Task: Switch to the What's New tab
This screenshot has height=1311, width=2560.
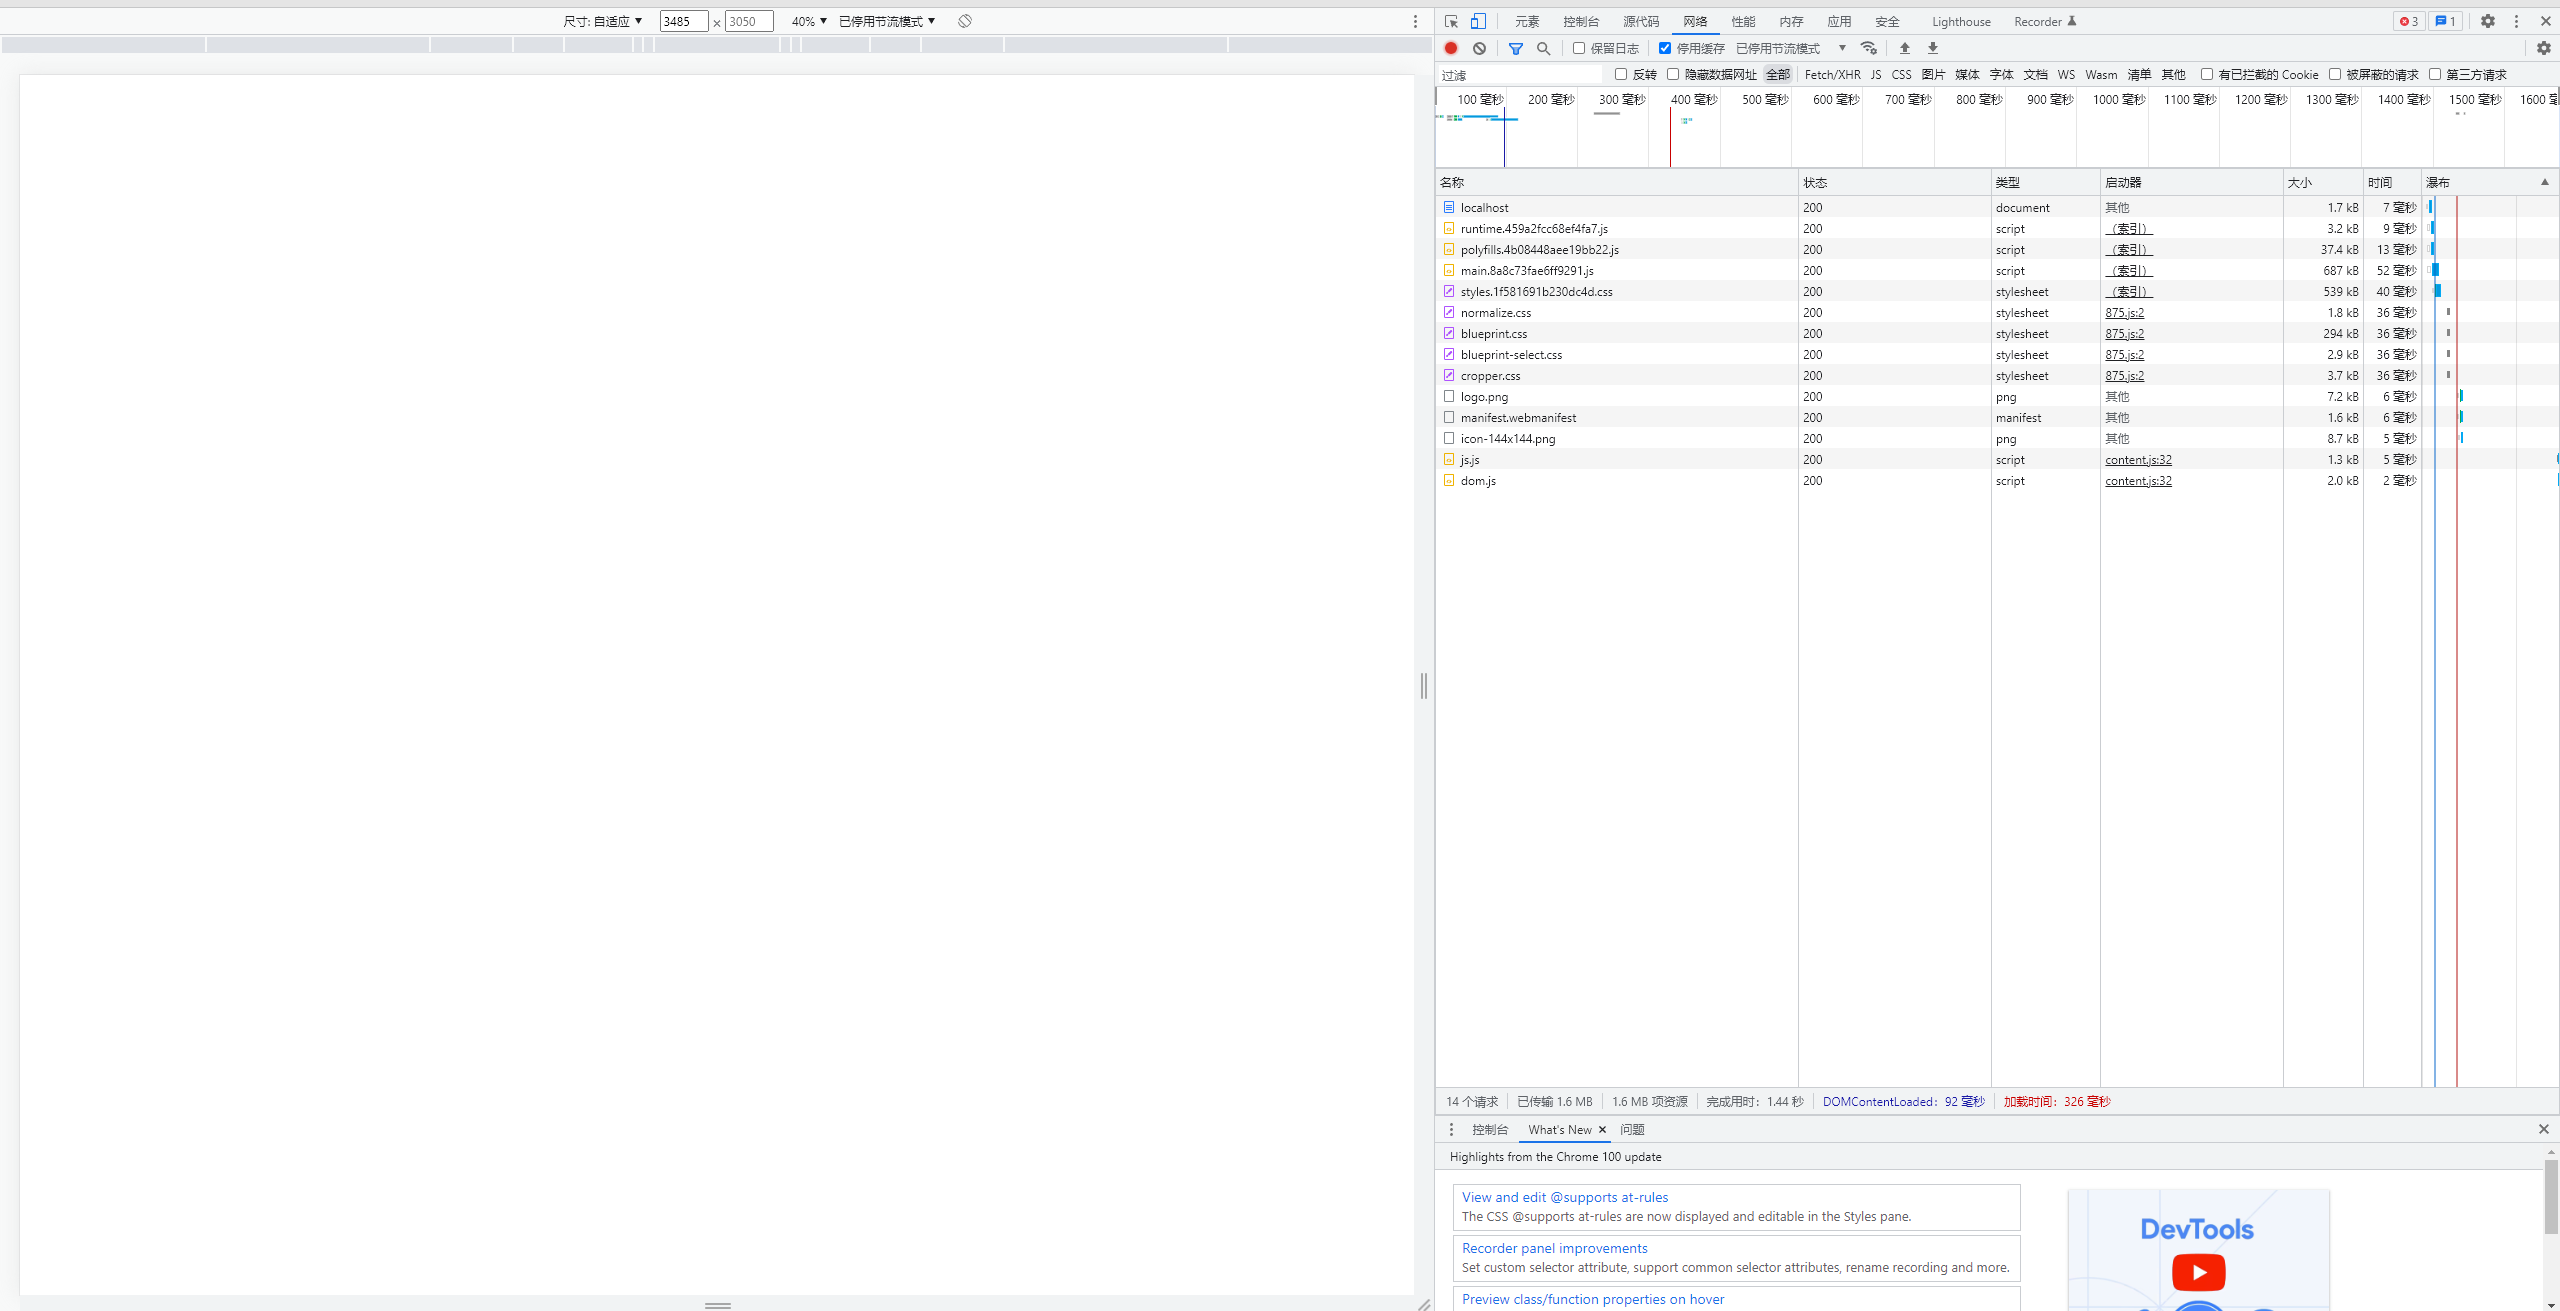Action: [1560, 1129]
